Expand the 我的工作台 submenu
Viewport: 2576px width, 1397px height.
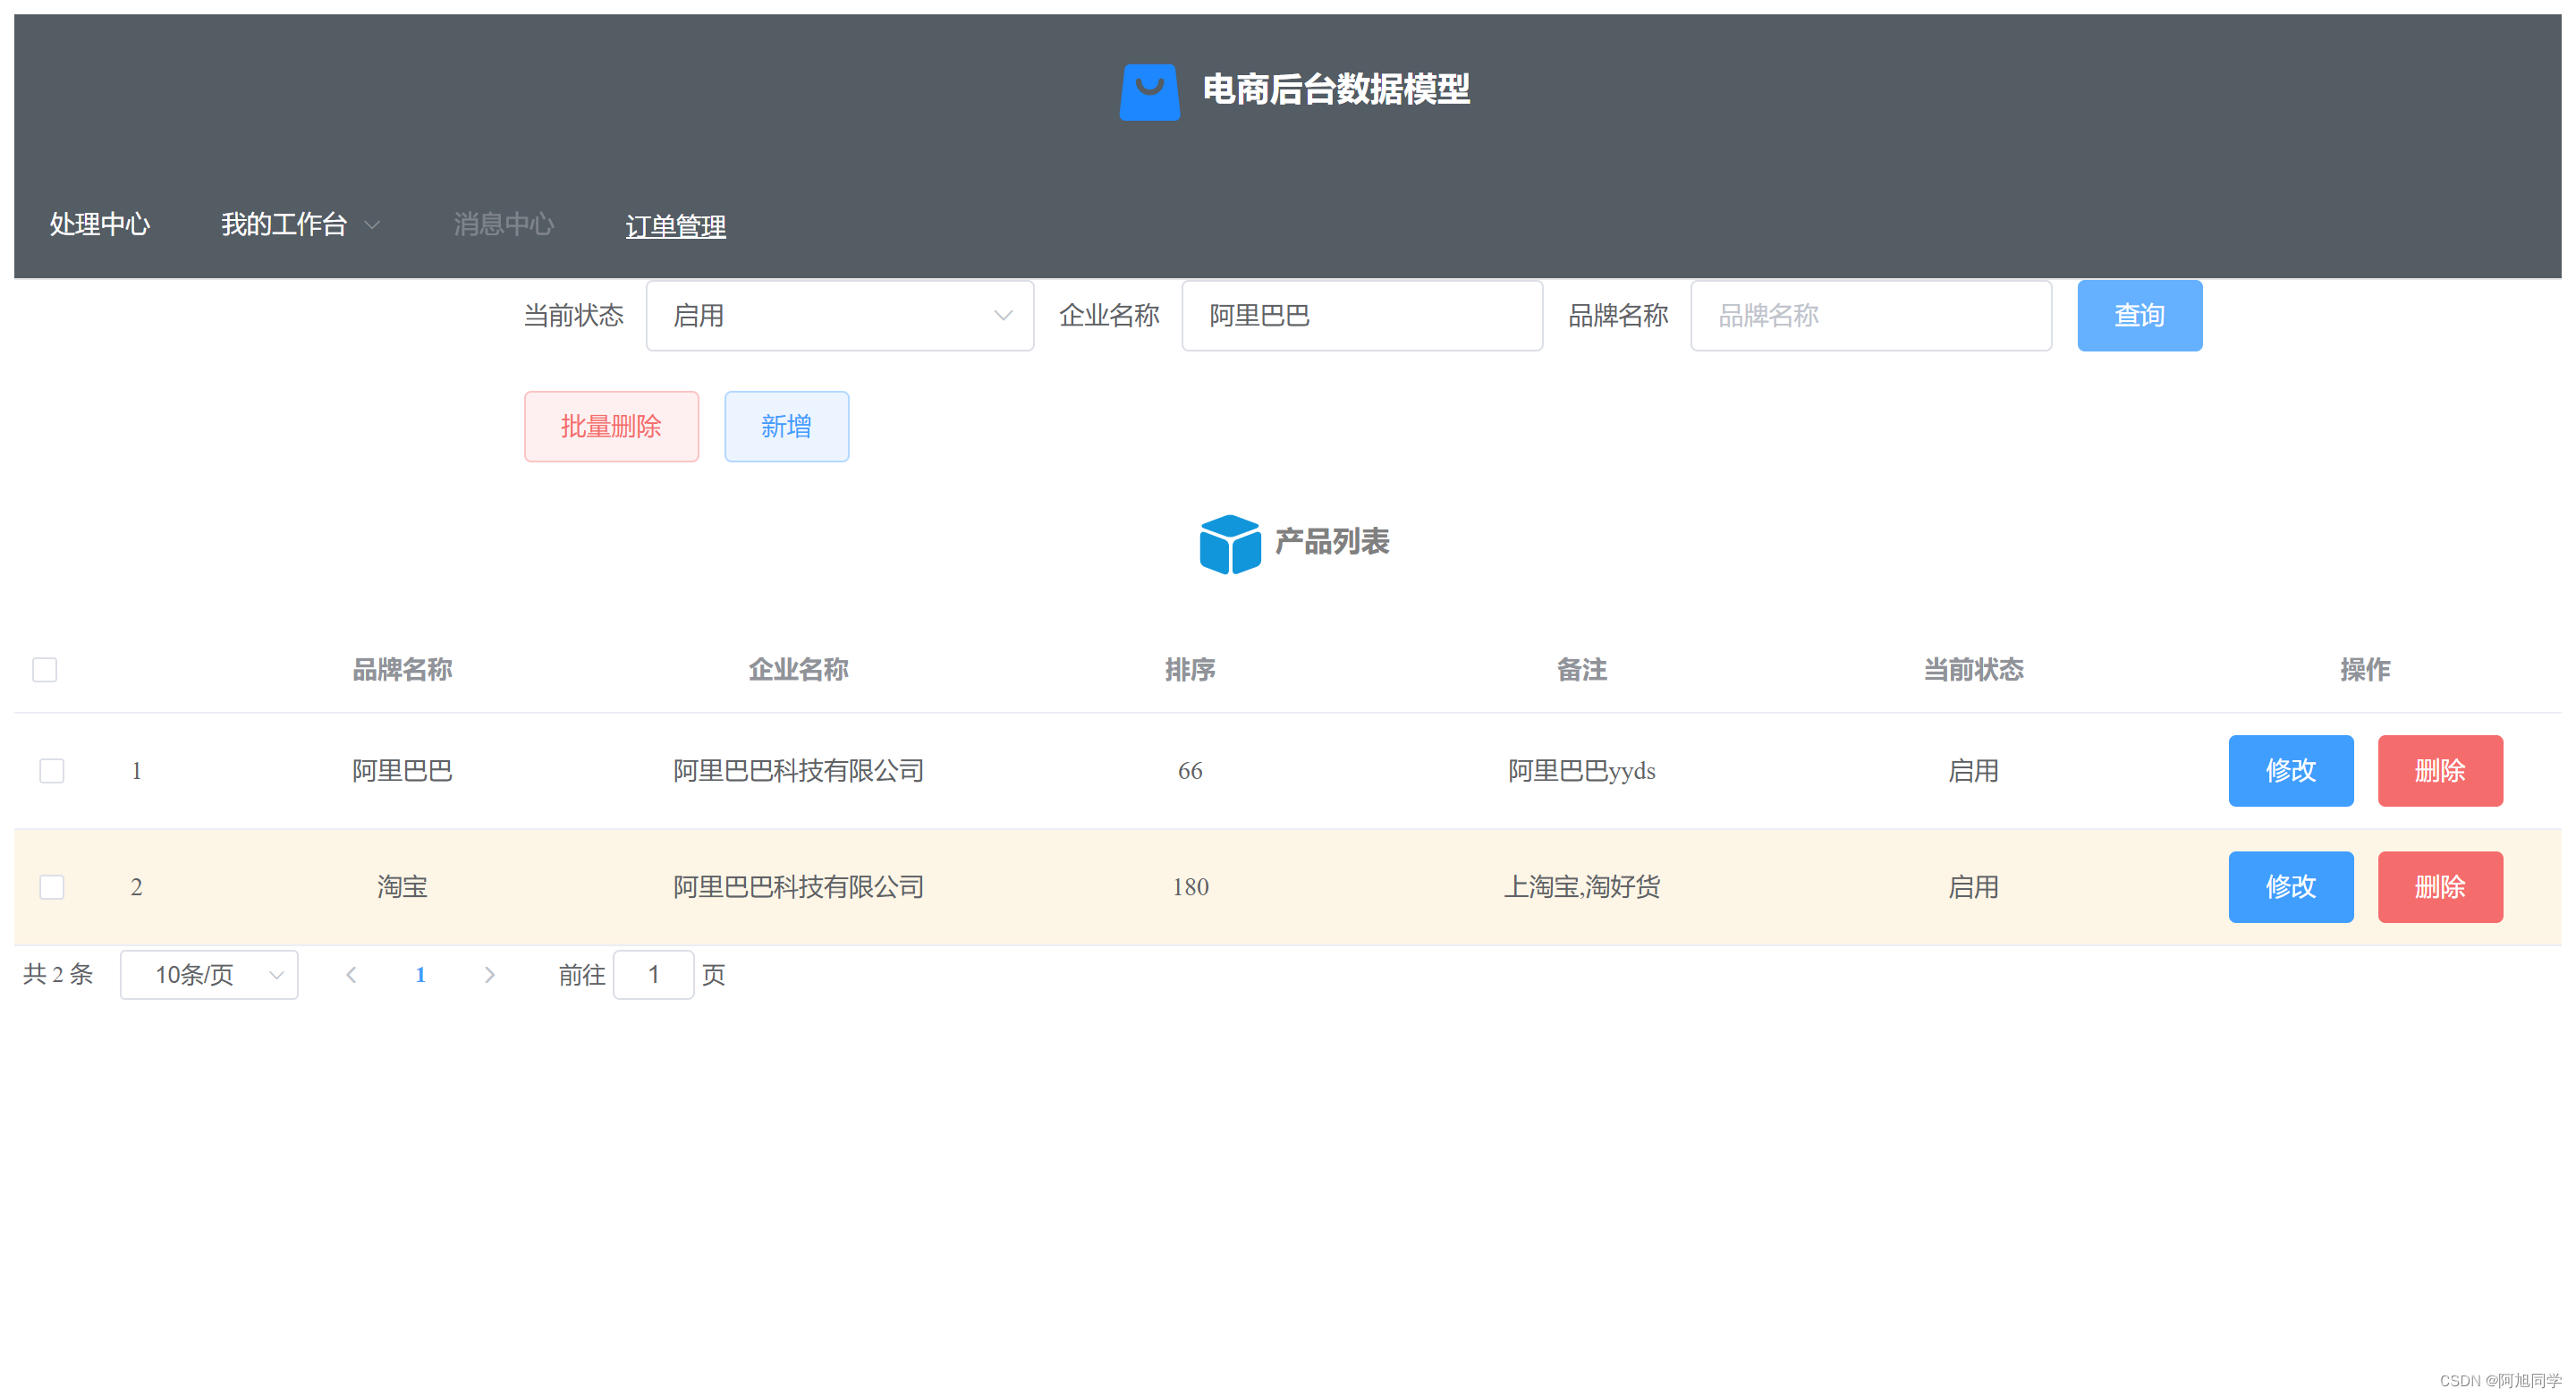coord(299,224)
